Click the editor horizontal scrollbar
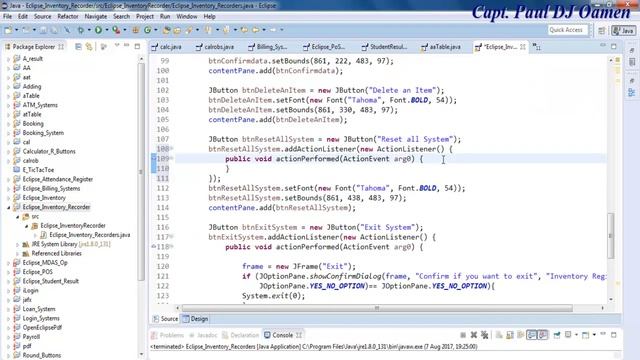Image resolution: width=640 pixels, height=360 pixels. [377, 308]
